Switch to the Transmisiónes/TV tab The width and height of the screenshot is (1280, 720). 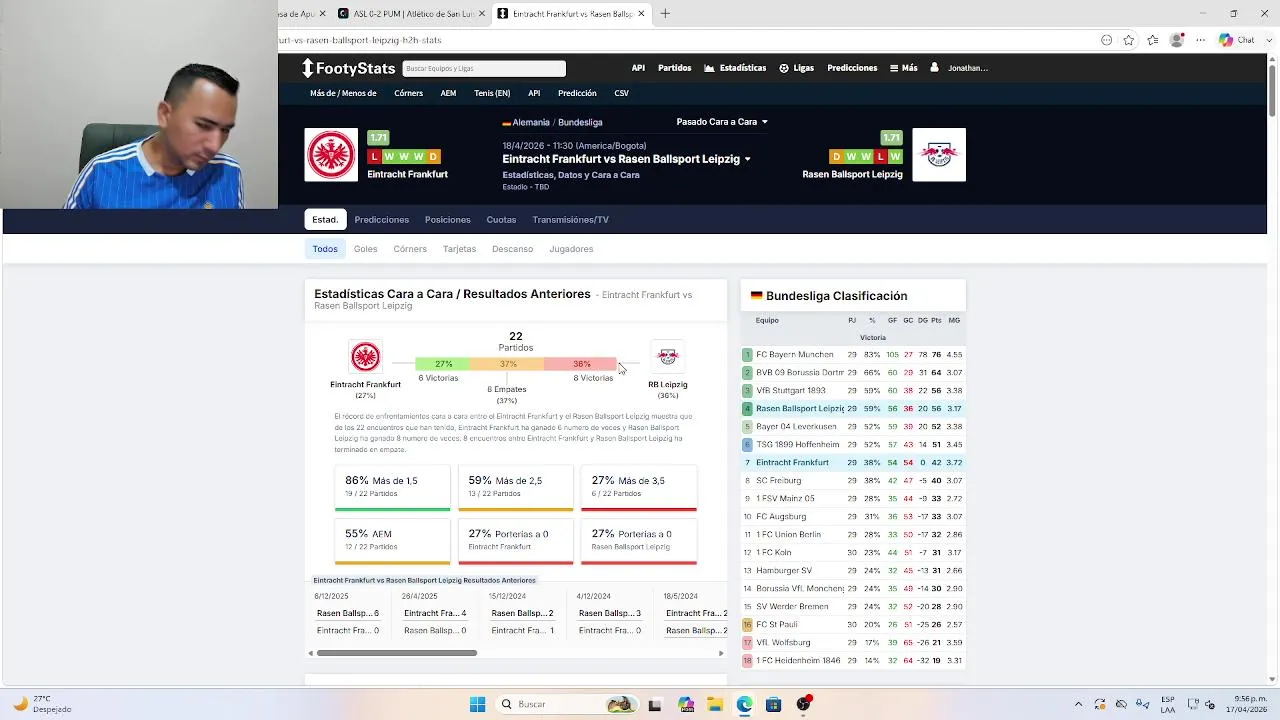(570, 220)
